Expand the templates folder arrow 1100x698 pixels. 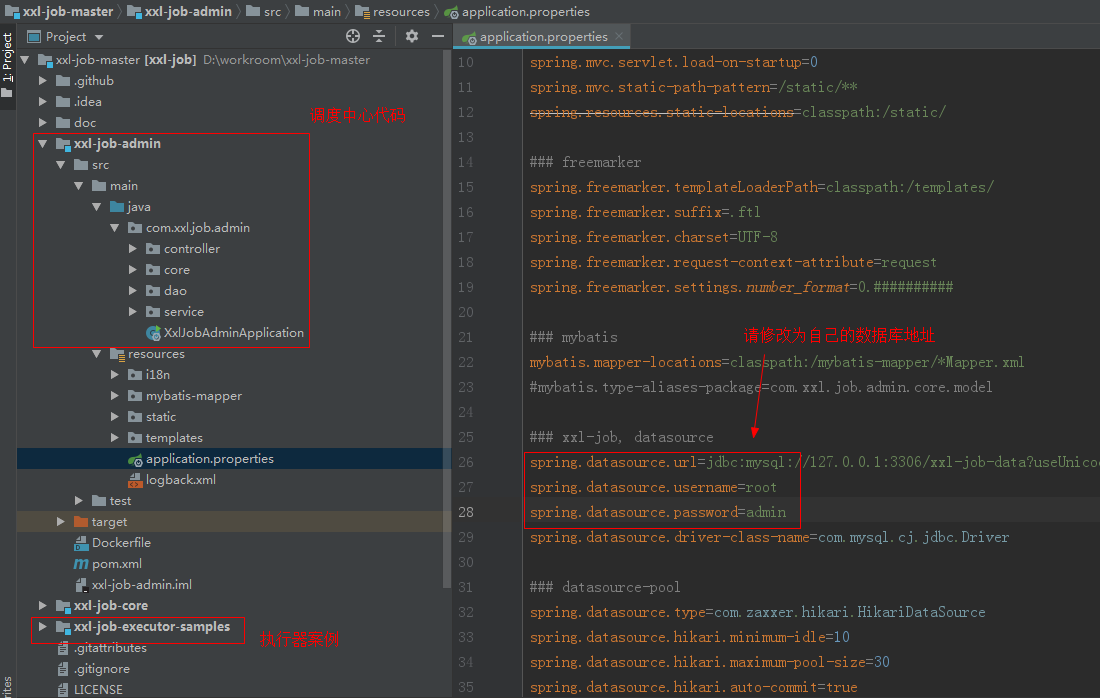pos(114,438)
